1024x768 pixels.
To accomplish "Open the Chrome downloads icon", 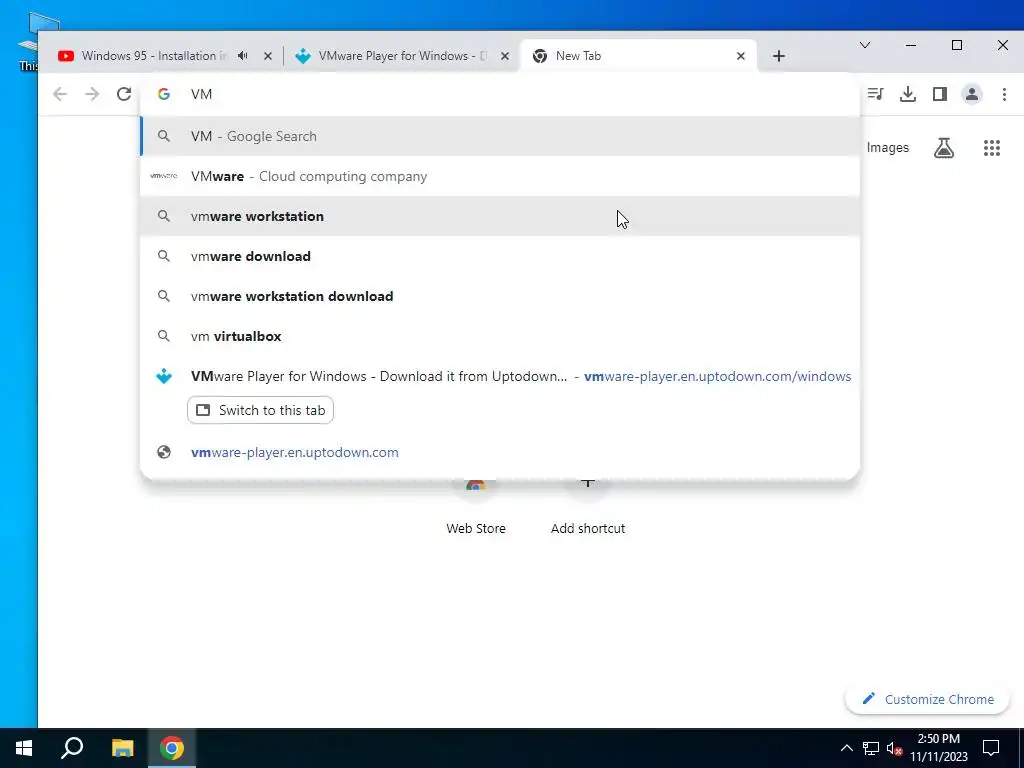I will pyautogui.click(x=908, y=94).
